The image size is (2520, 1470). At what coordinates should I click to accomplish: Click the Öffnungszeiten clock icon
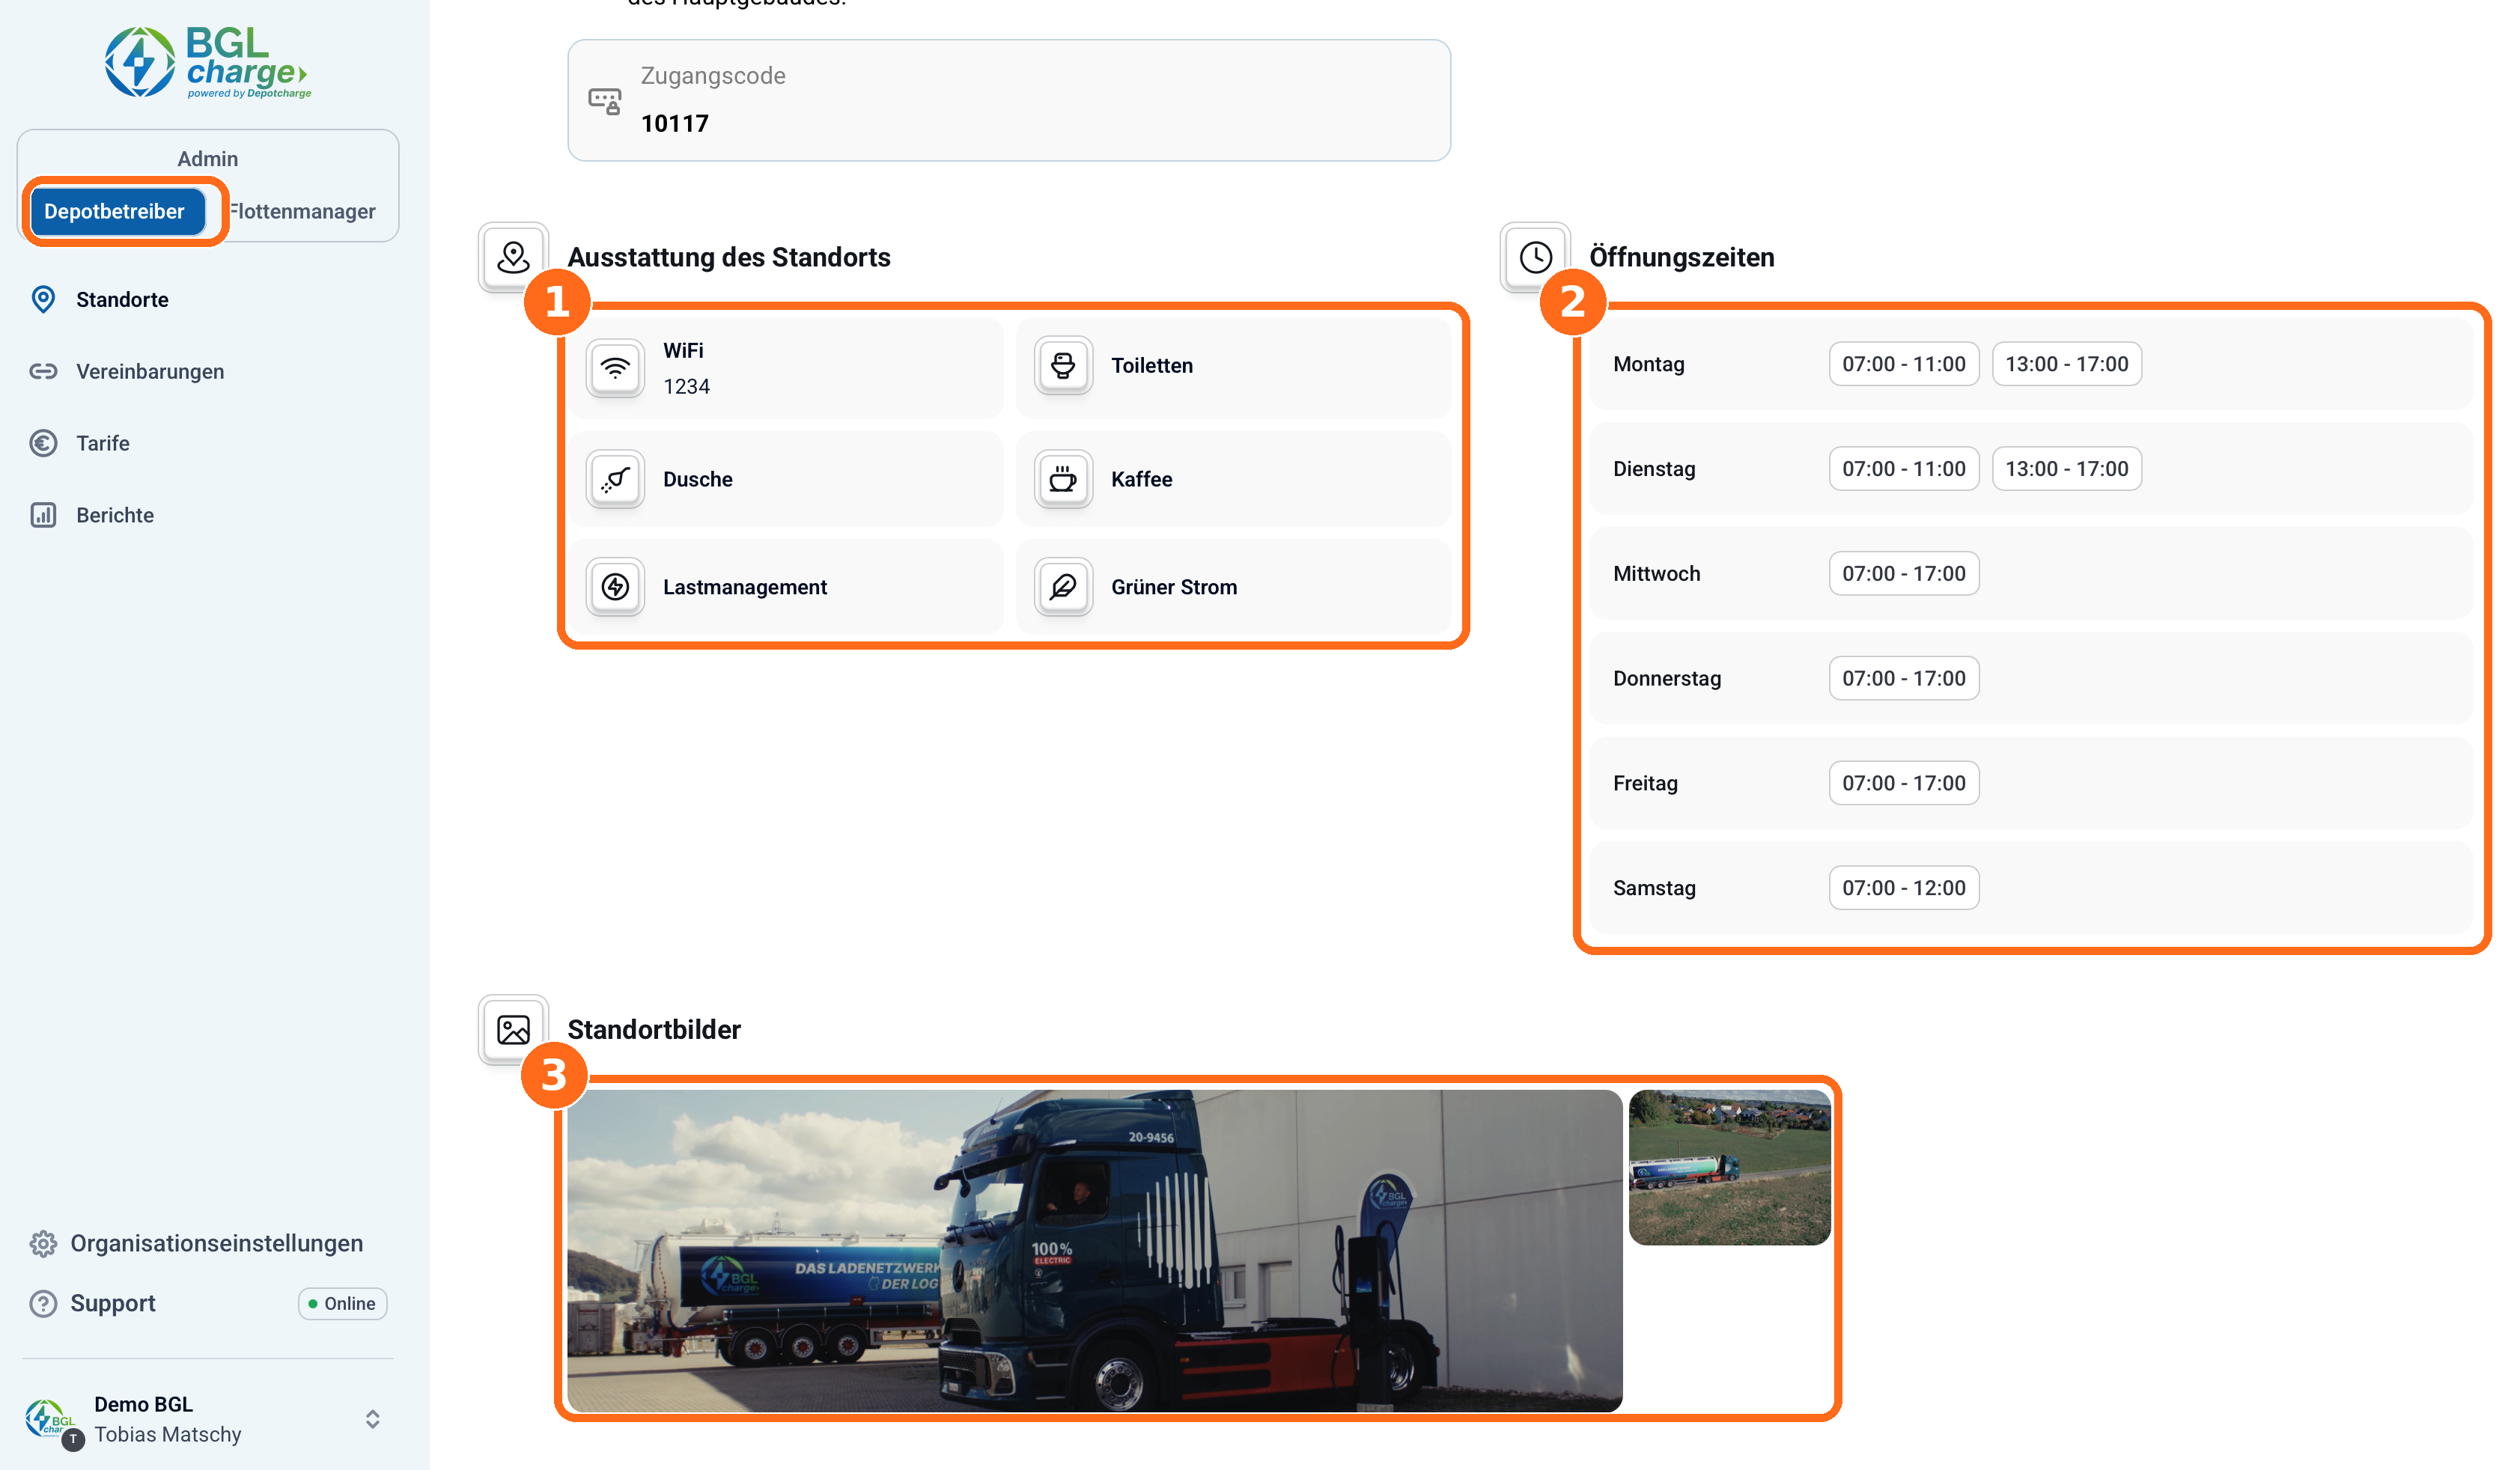pos(1535,257)
